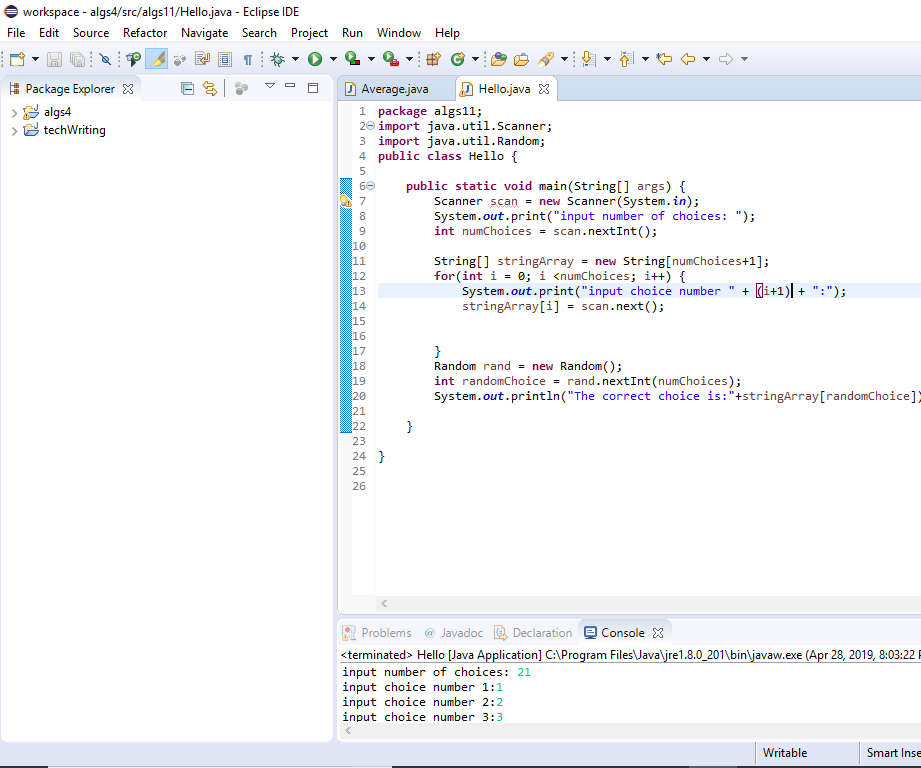
Task: Collapse All in Package Explorer
Action: pos(187,88)
